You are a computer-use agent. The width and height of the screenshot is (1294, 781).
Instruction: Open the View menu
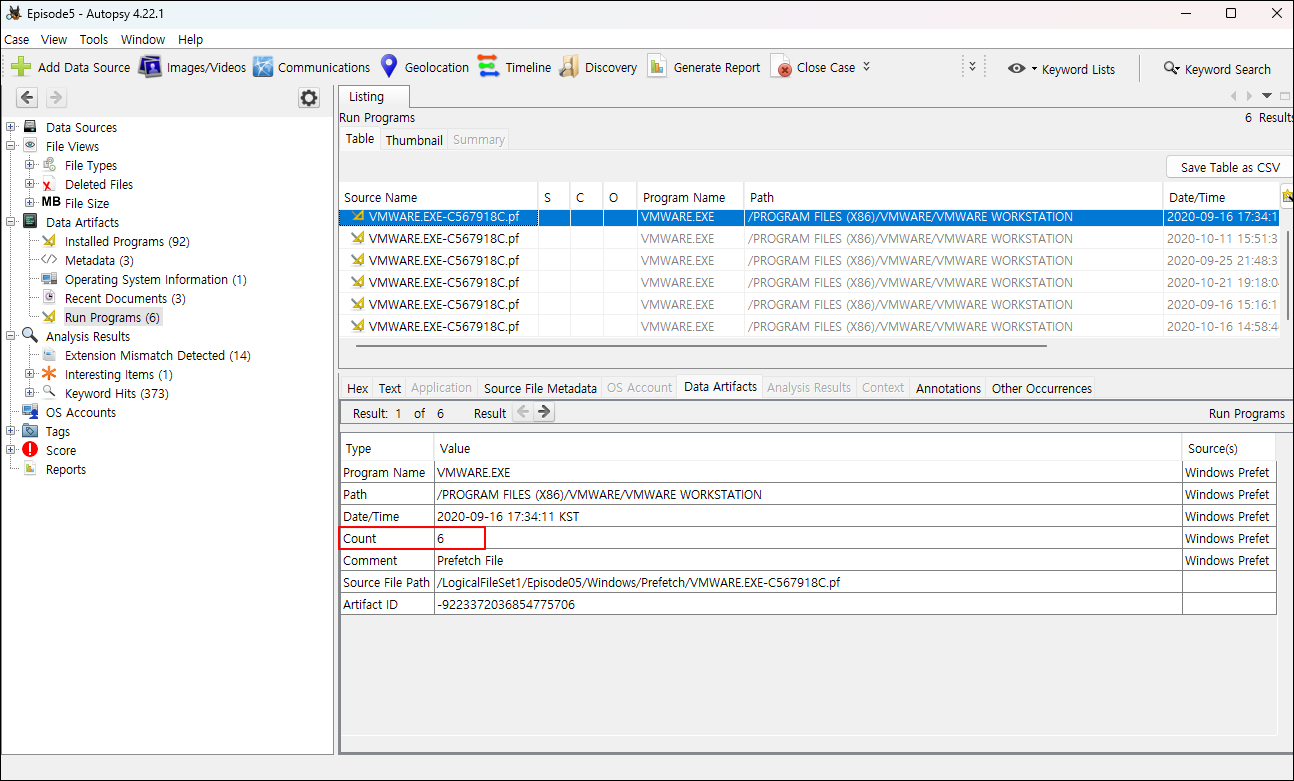pyautogui.click(x=54, y=40)
